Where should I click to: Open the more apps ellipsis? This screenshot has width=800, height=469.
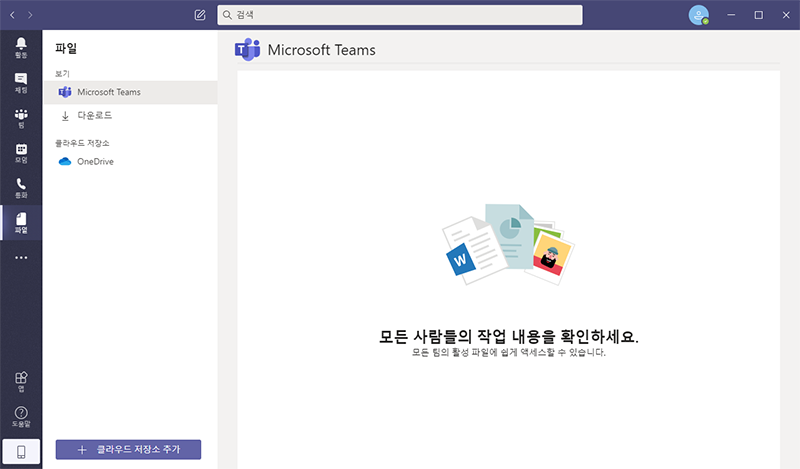click(21, 258)
